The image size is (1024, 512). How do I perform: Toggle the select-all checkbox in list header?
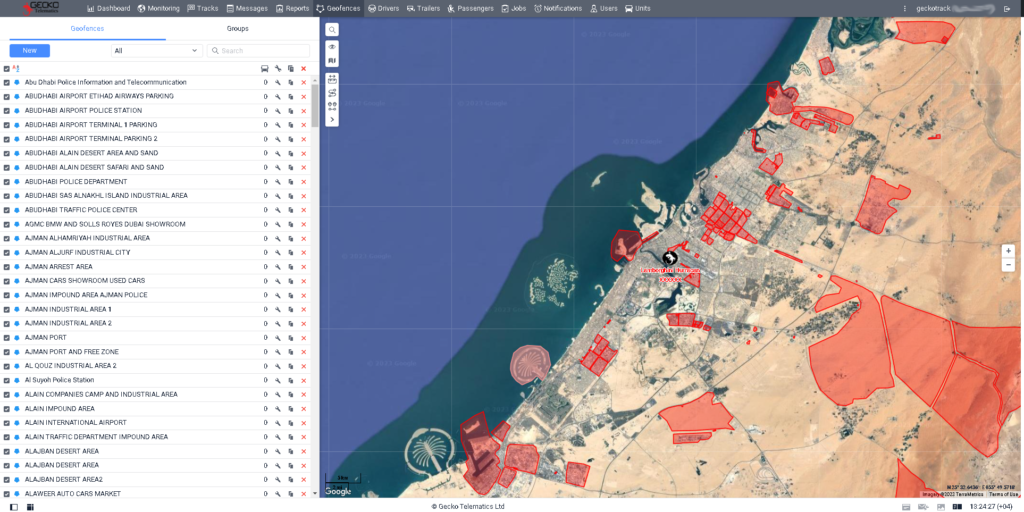6,69
